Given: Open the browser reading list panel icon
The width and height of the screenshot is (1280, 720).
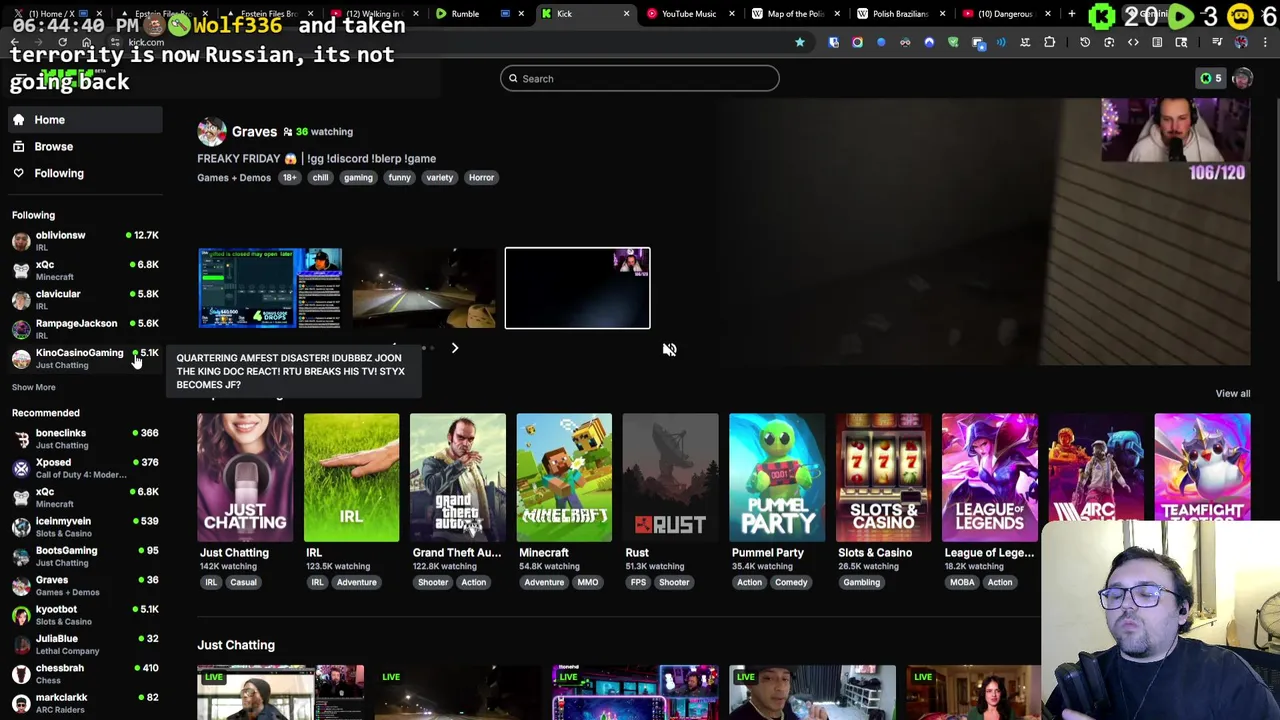Looking at the screenshot, I should pos(1157,42).
